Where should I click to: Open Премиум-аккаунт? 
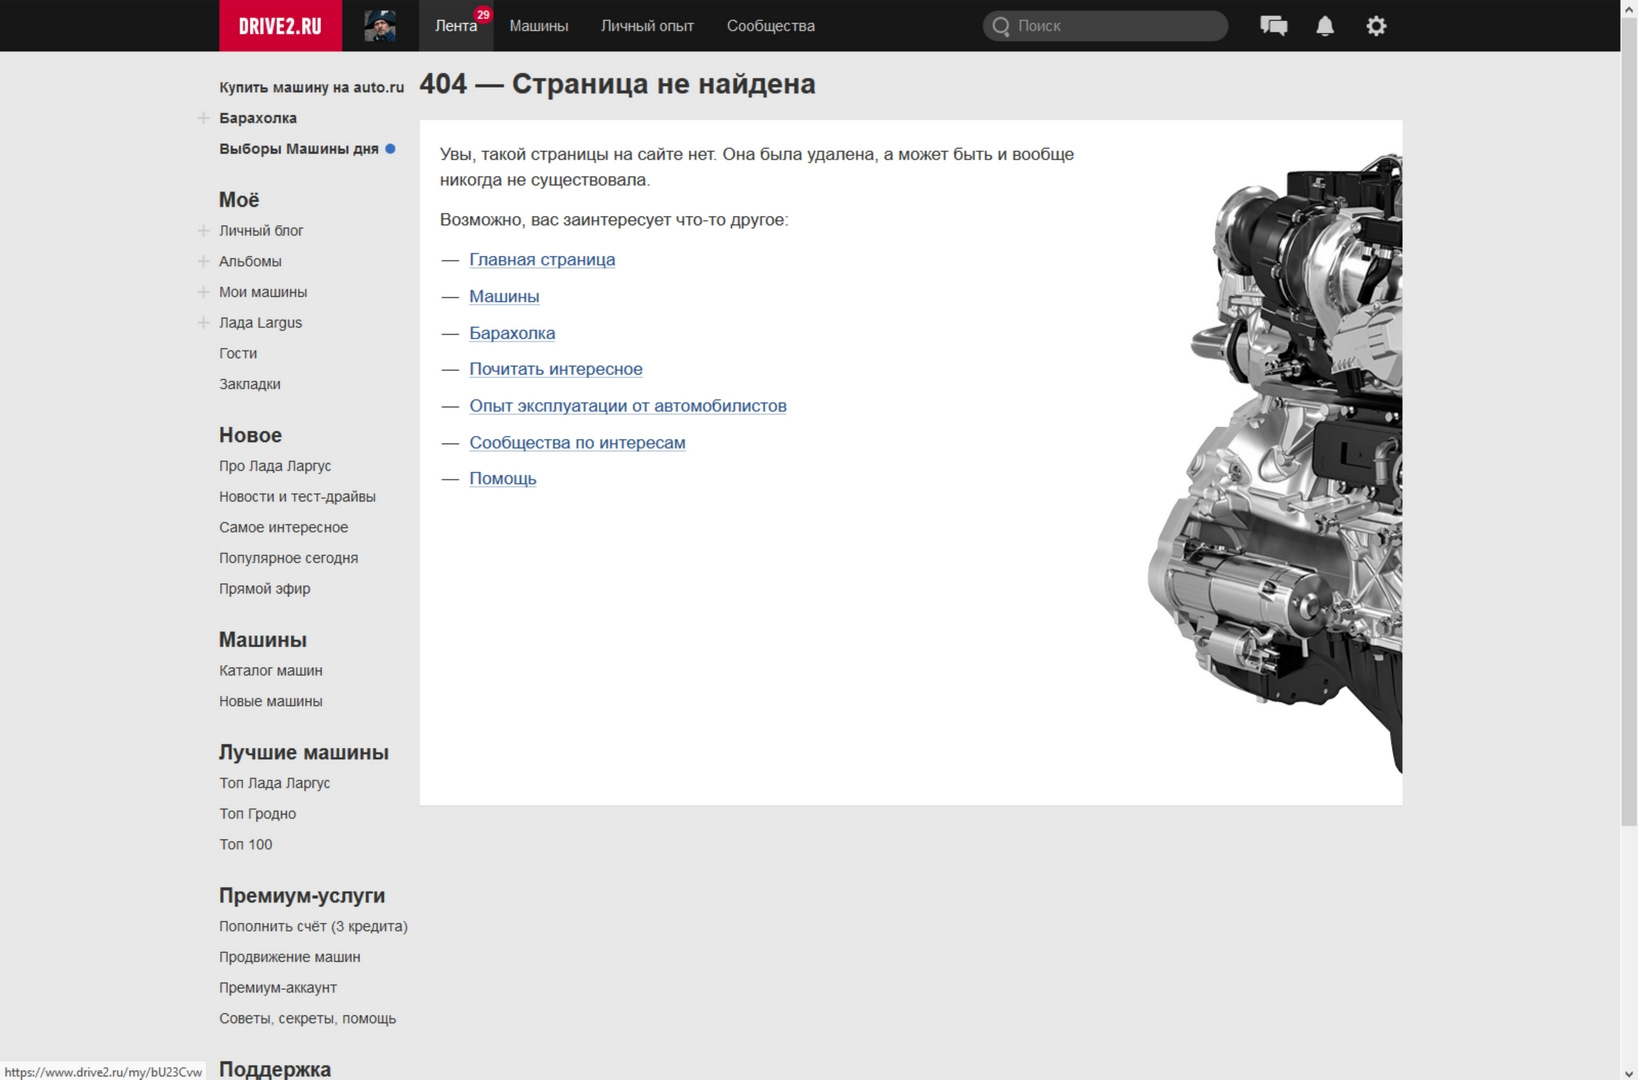(x=278, y=988)
